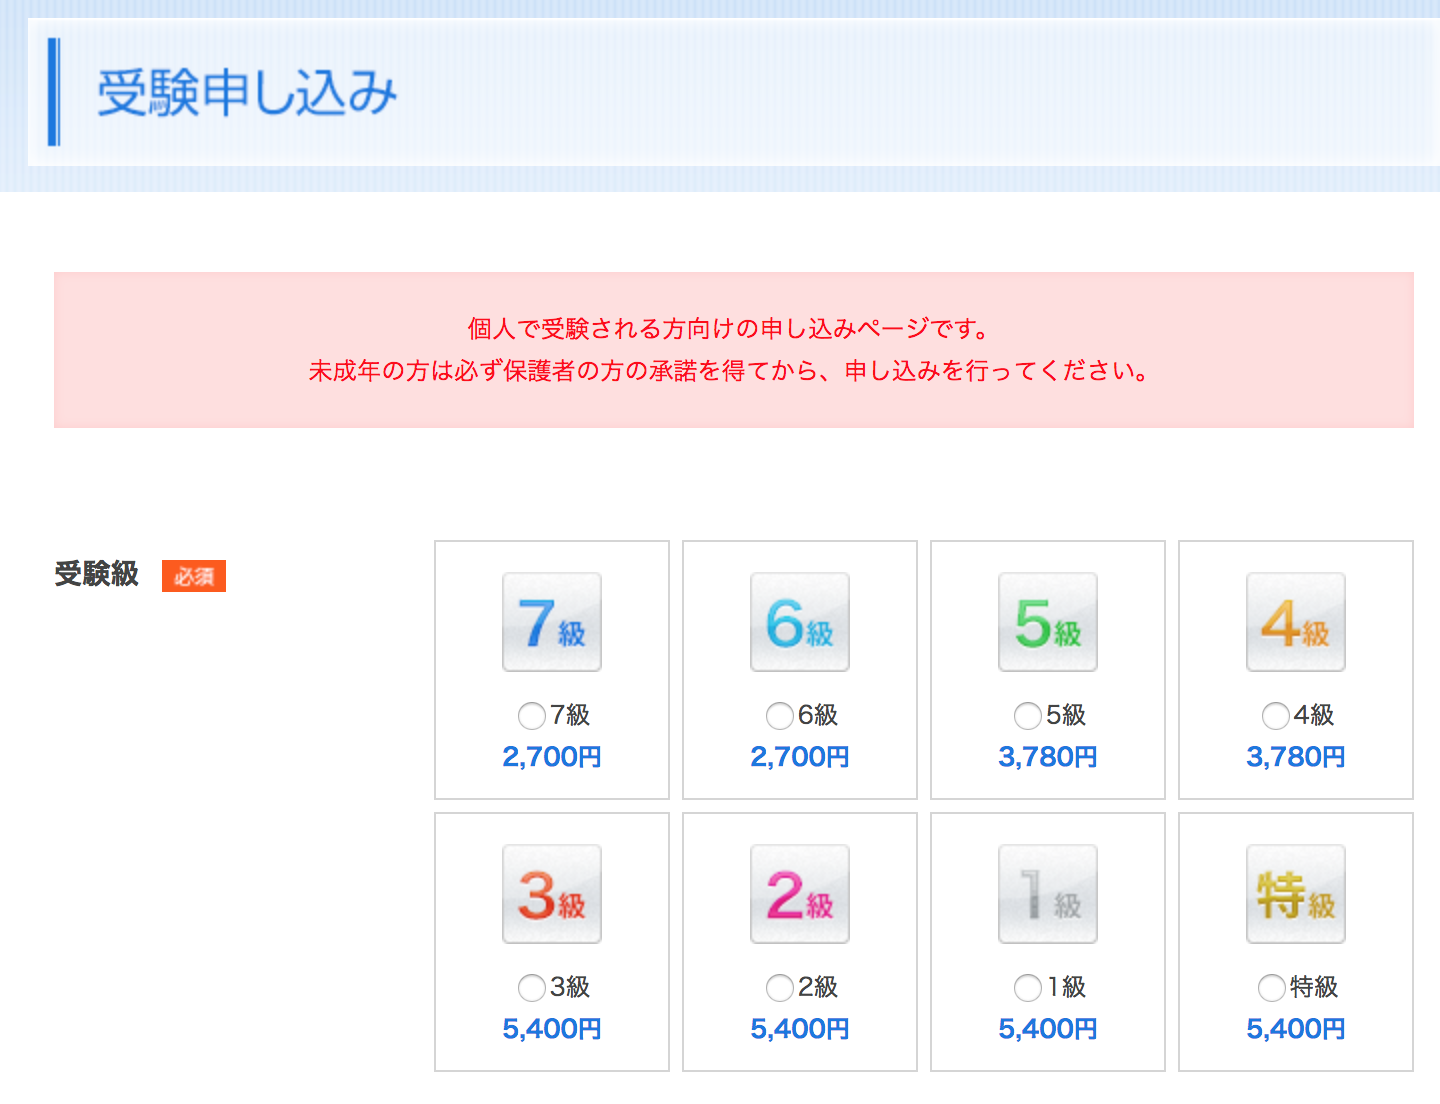
Task: Click the orange 4級 badge icon
Action: [x=1296, y=622]
